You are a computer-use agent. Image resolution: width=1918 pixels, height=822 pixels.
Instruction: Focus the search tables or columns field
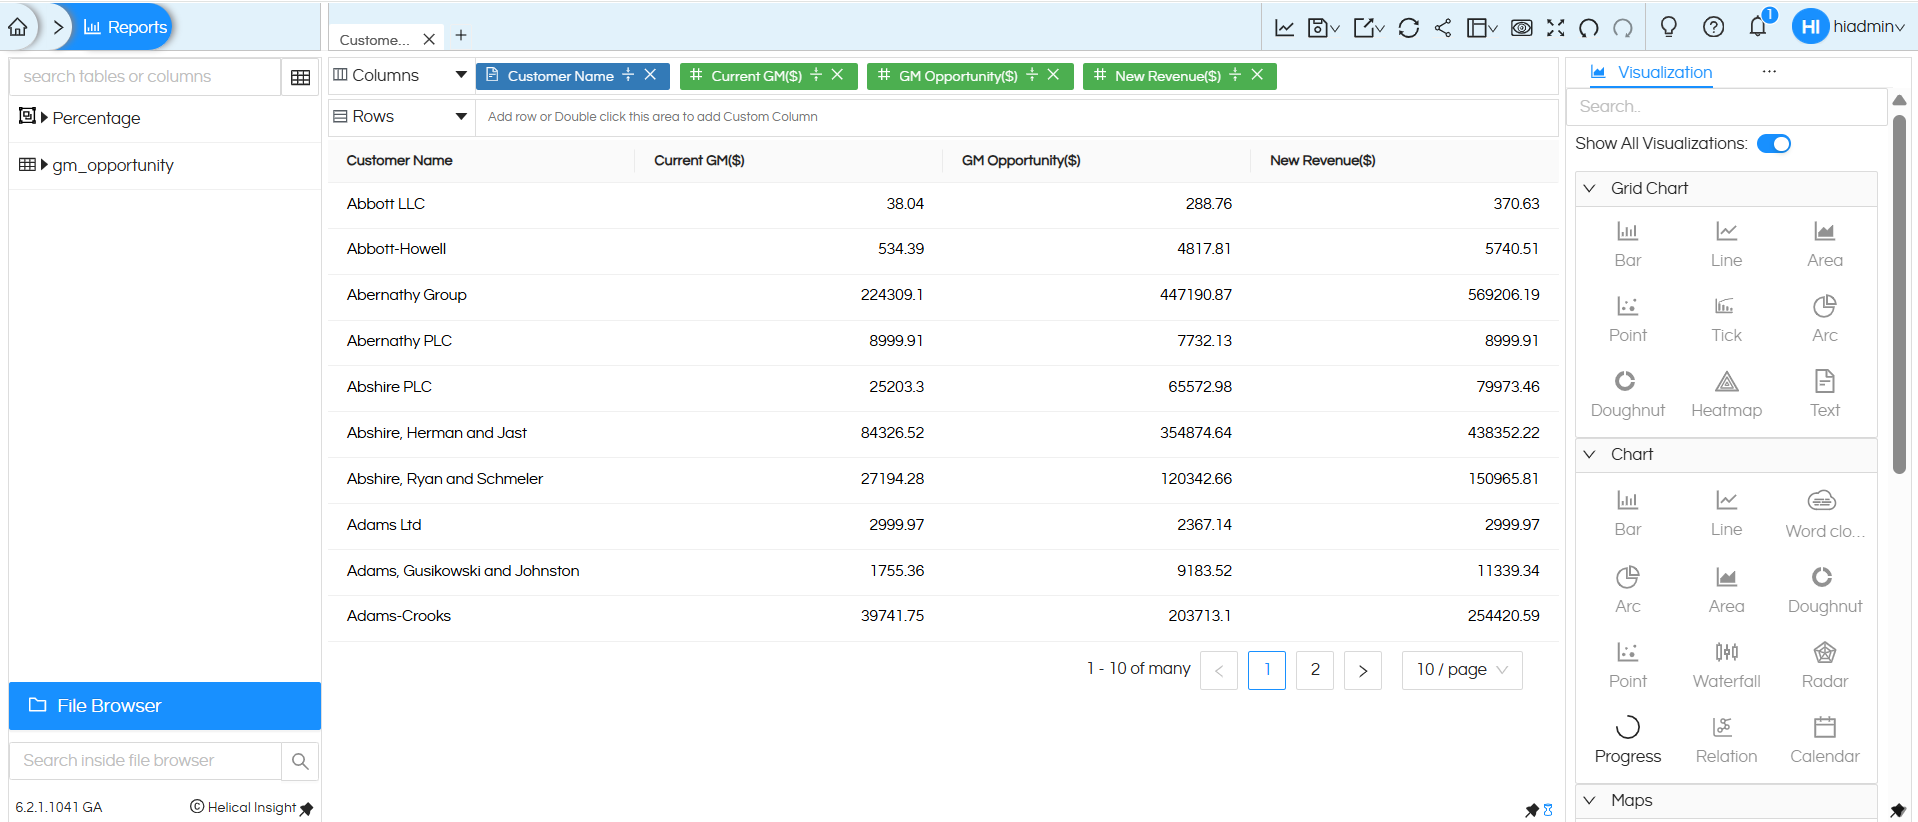pos(145,77)
